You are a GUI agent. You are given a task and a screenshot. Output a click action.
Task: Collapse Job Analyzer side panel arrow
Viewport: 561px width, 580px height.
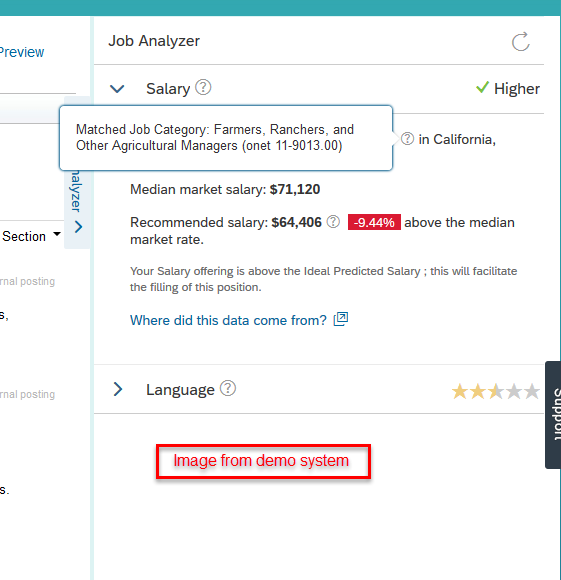coord(78,227)
